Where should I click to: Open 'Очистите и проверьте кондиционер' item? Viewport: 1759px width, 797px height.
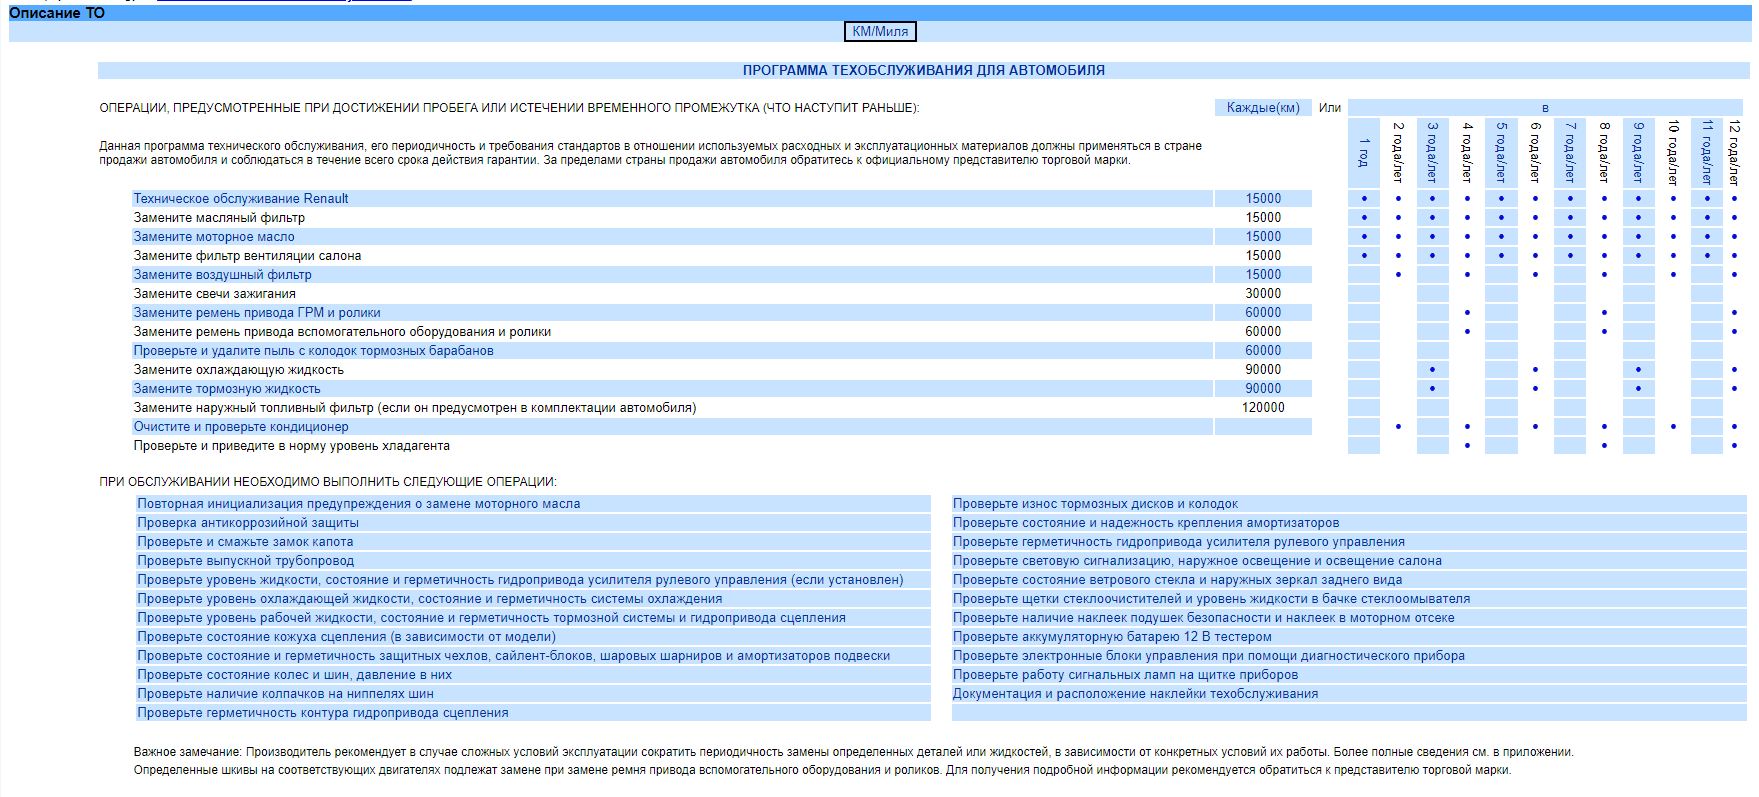tap(241, 427)
